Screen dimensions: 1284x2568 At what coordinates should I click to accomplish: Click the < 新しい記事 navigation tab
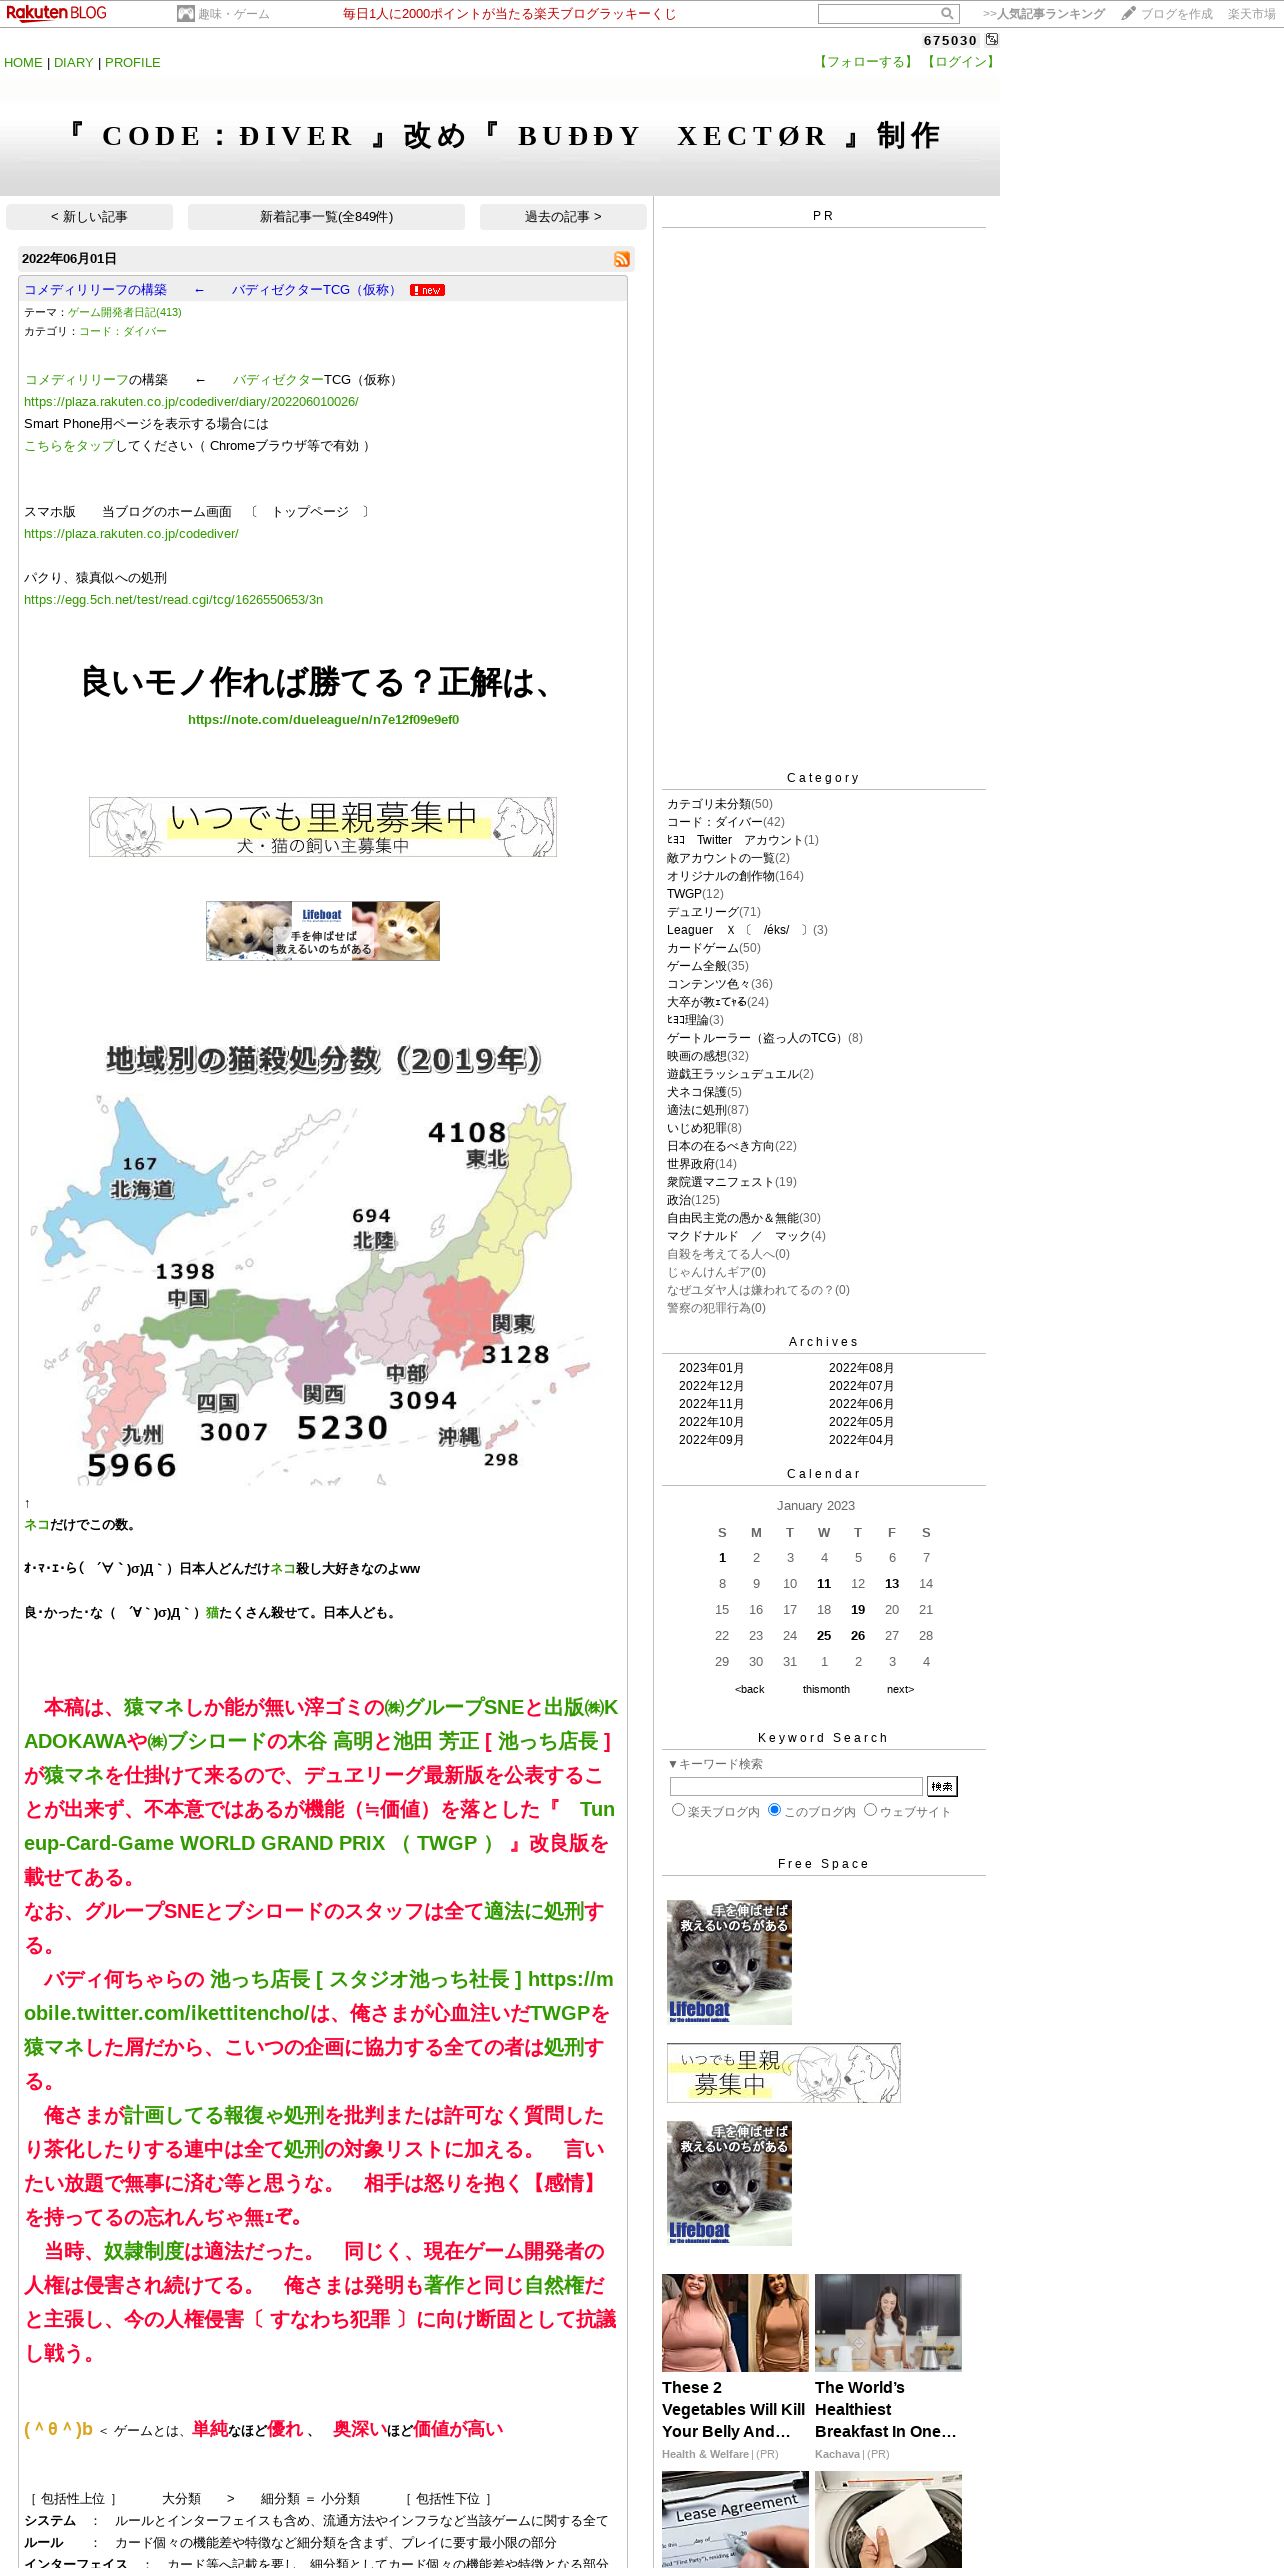pyautogui.click(x=89, y=217)
